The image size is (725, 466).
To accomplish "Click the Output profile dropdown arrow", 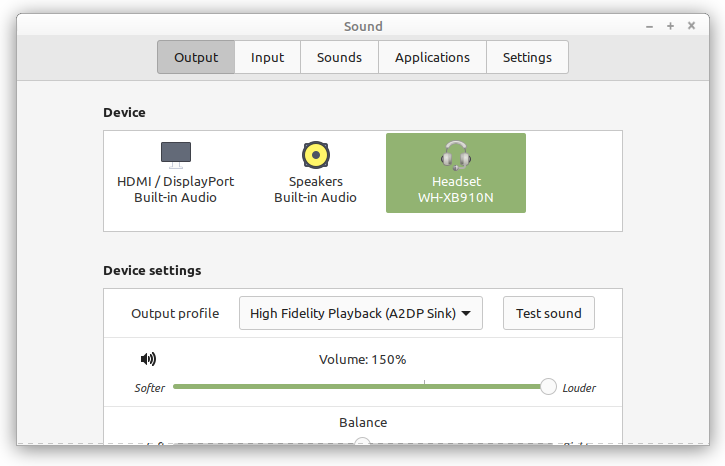I will [x=466, y=313].
